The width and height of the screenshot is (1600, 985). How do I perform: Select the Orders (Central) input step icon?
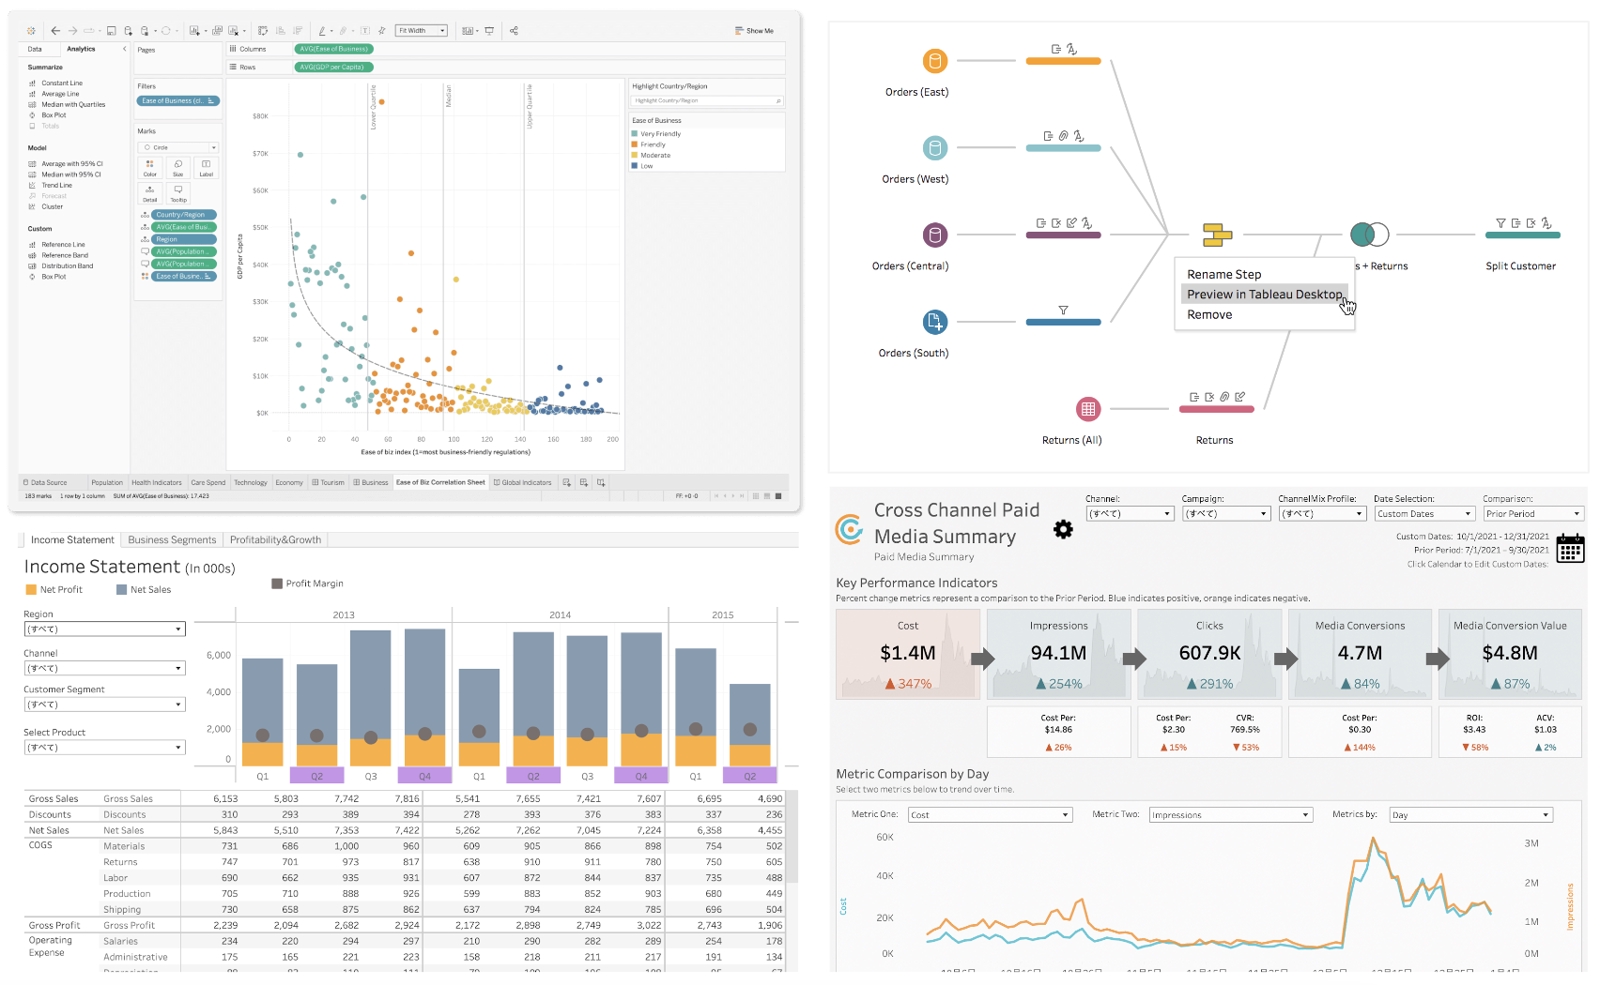point(935,235)
